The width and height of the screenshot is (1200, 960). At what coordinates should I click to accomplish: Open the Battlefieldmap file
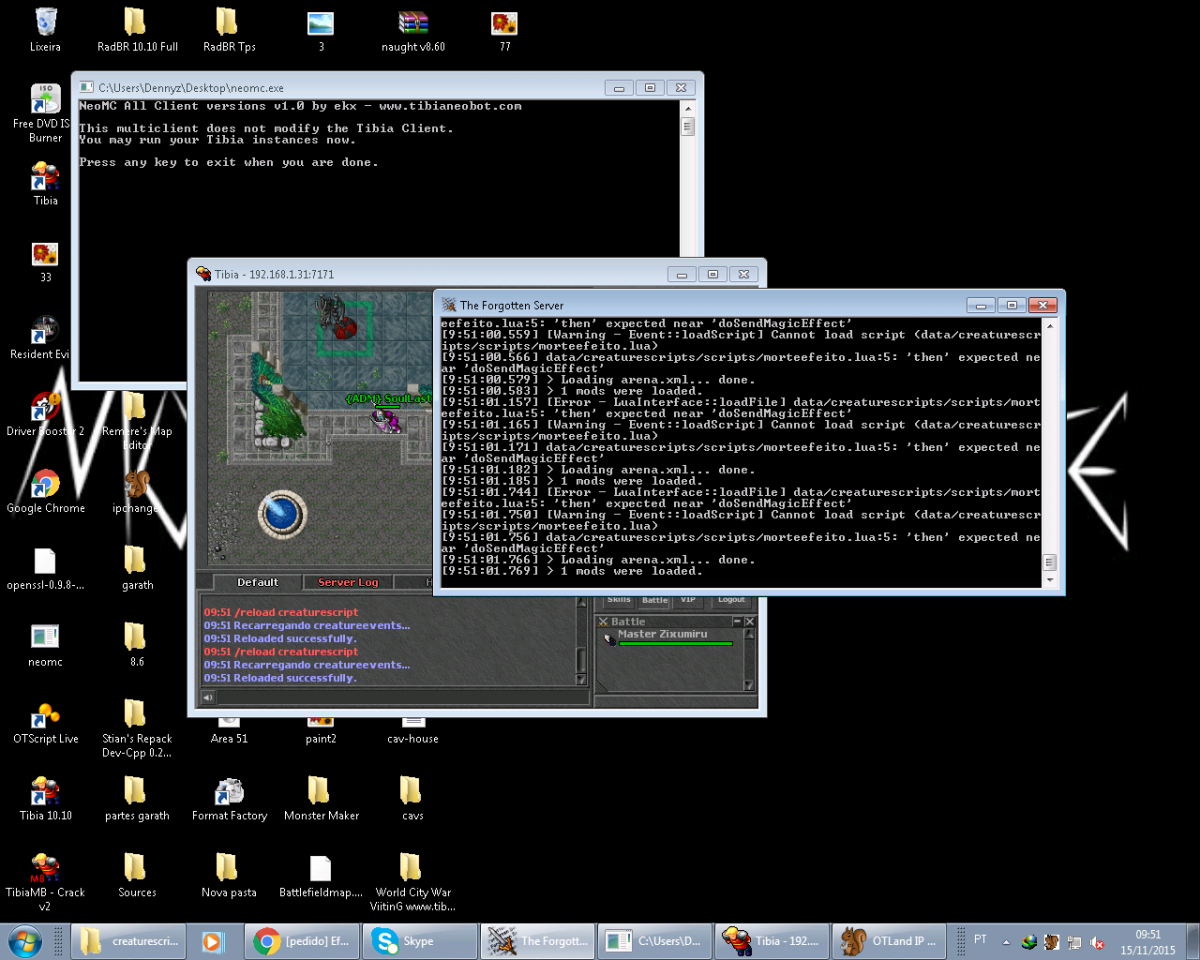tap(321, 874)
